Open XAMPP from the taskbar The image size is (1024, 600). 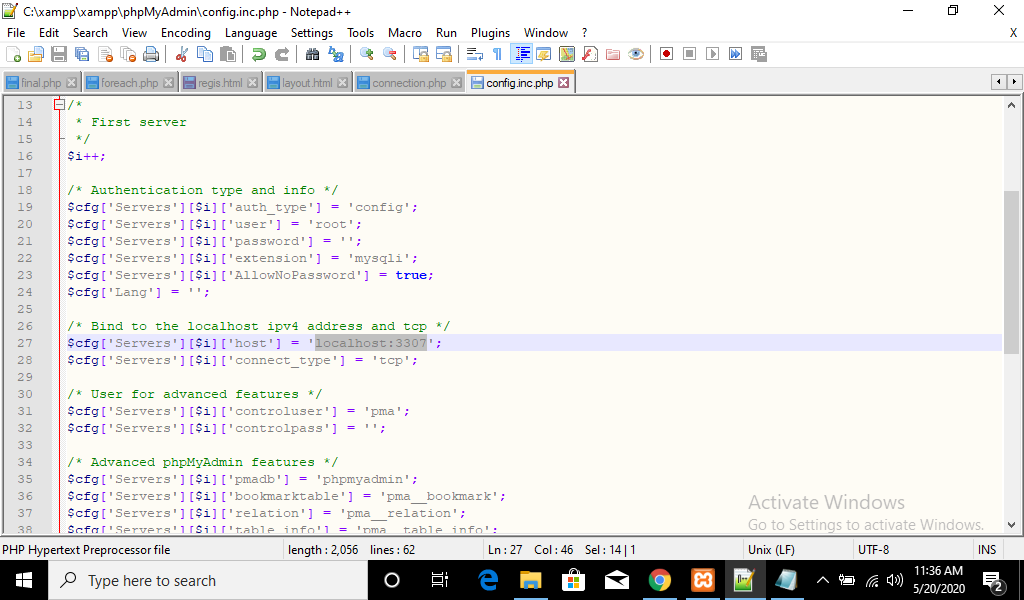pos(703,580)
